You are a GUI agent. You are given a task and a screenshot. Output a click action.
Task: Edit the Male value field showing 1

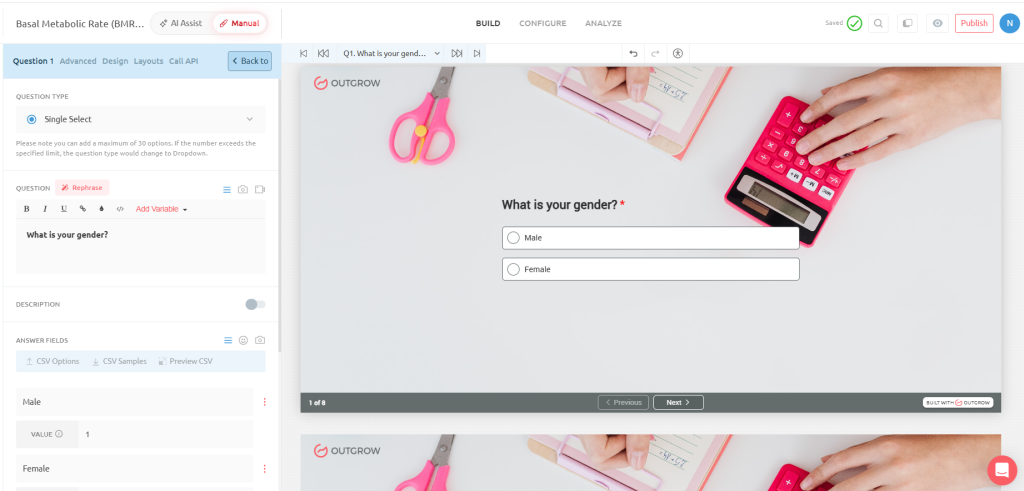(166, 434)
